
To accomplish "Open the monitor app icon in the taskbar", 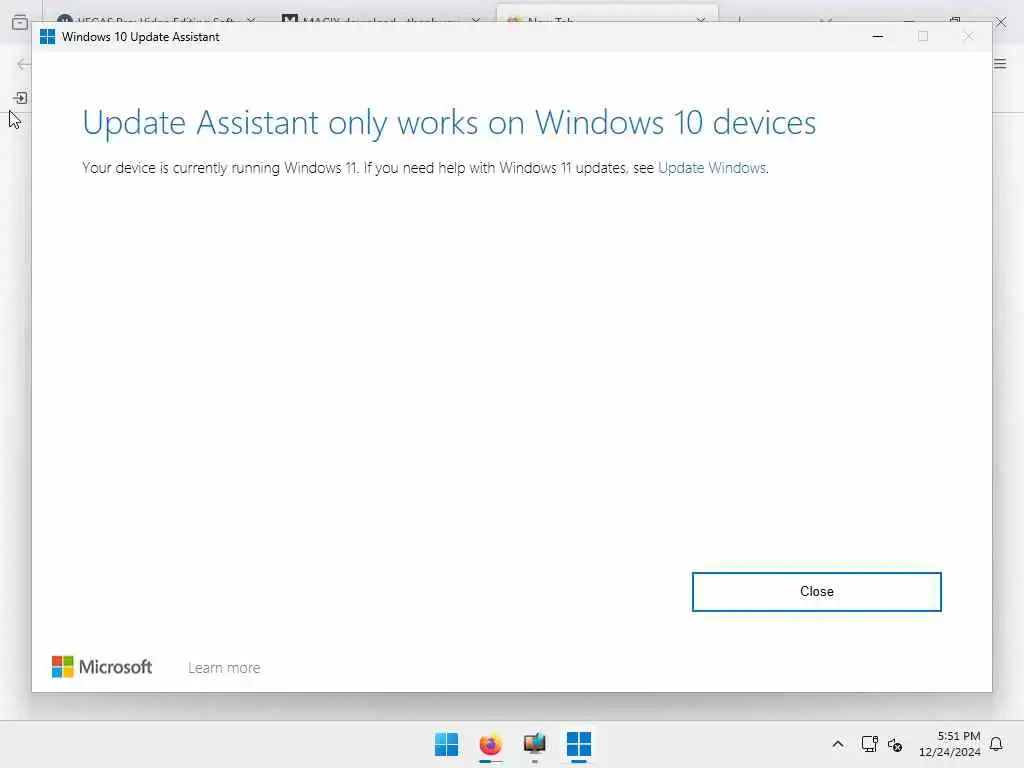I will (x=534, y=744).
